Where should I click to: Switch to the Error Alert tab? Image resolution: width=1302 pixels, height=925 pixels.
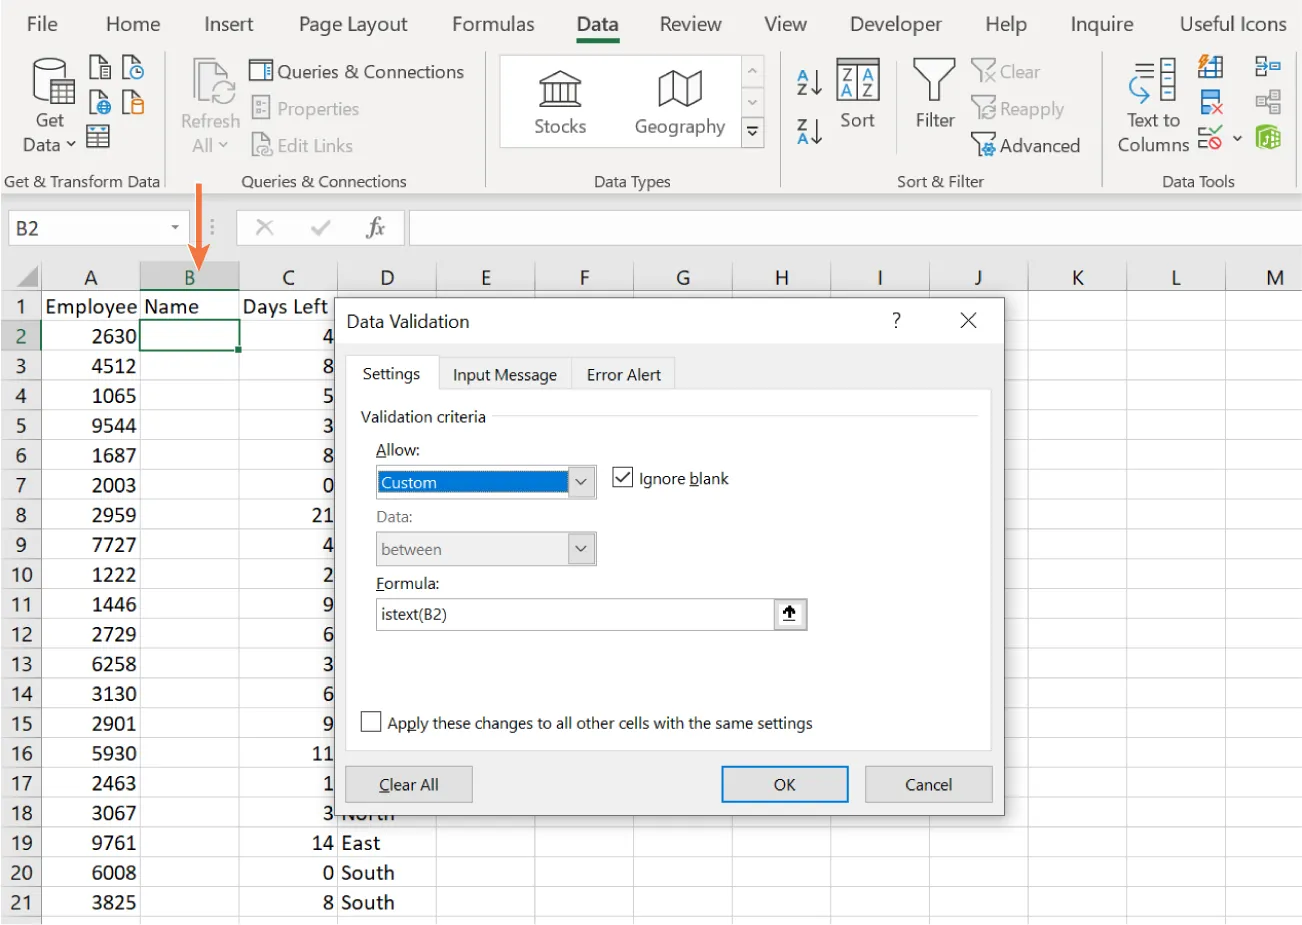(623, 374)
